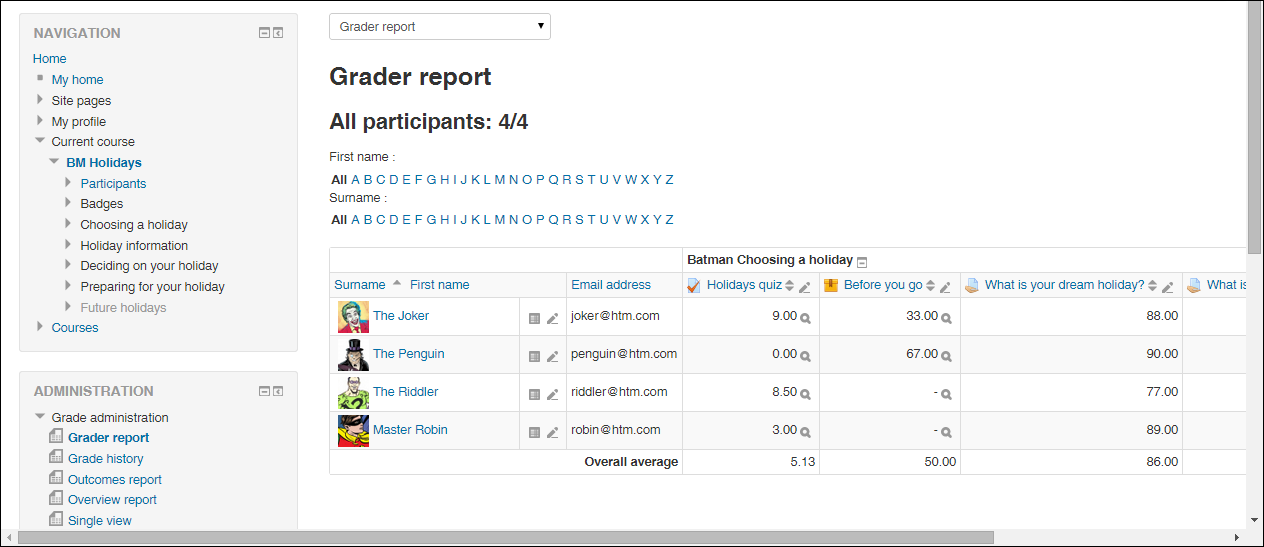Click the vertical scrollbar thumb
Image resolution: width=1264 pixels, height=547 pixels.
pos(1255,126)
